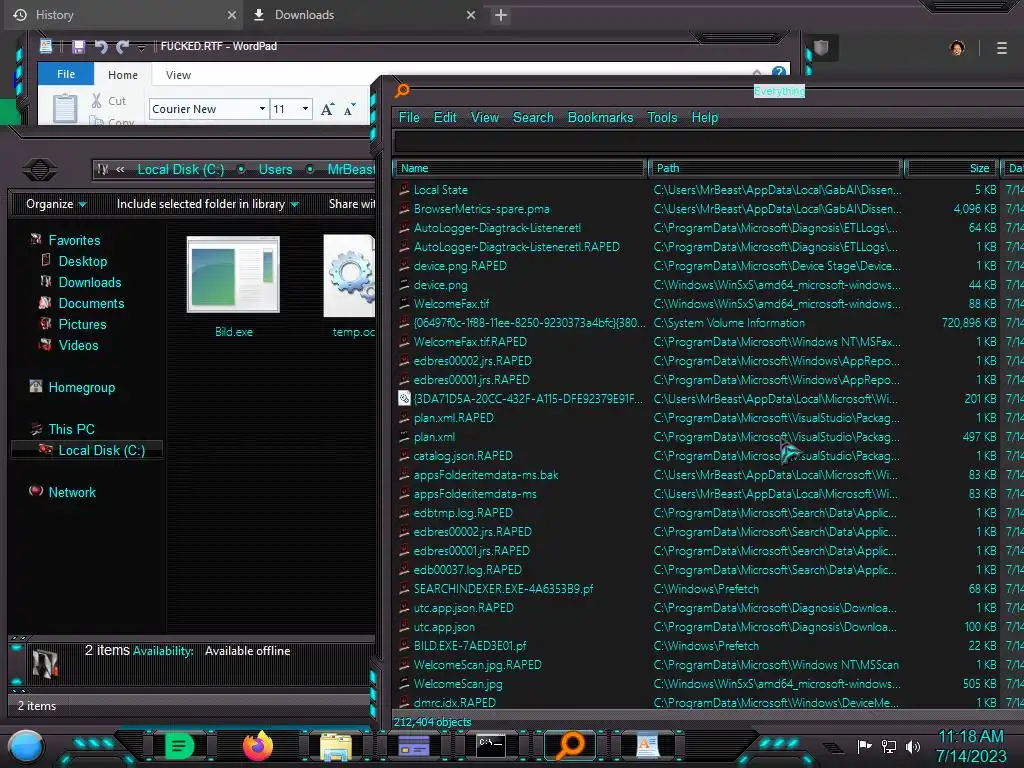Click the MrBeast breadcrumb in Explorer
The image size is (1024, 768).
(x=351, y=169)
